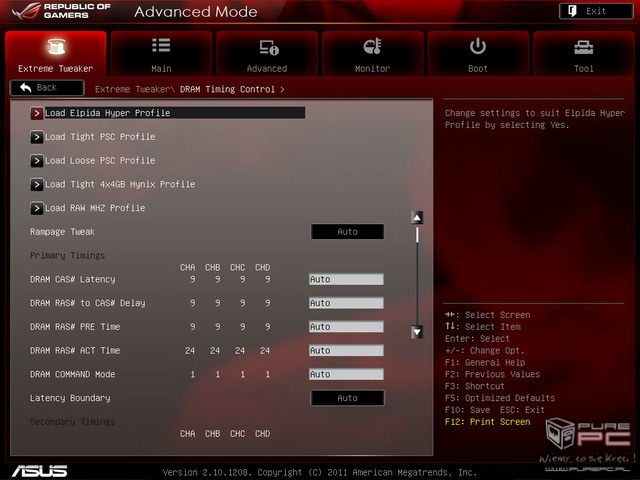Click the arrow icon beside Load RAW MHZ Profile
This screenshot has height=480, width=640.
(37, 208)
